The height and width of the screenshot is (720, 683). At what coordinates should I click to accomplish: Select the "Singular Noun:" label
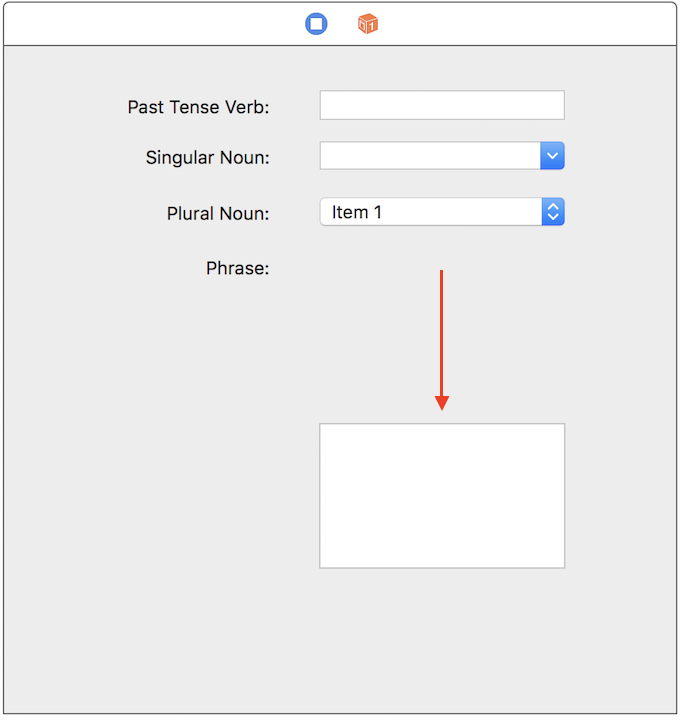click(207, 157)
